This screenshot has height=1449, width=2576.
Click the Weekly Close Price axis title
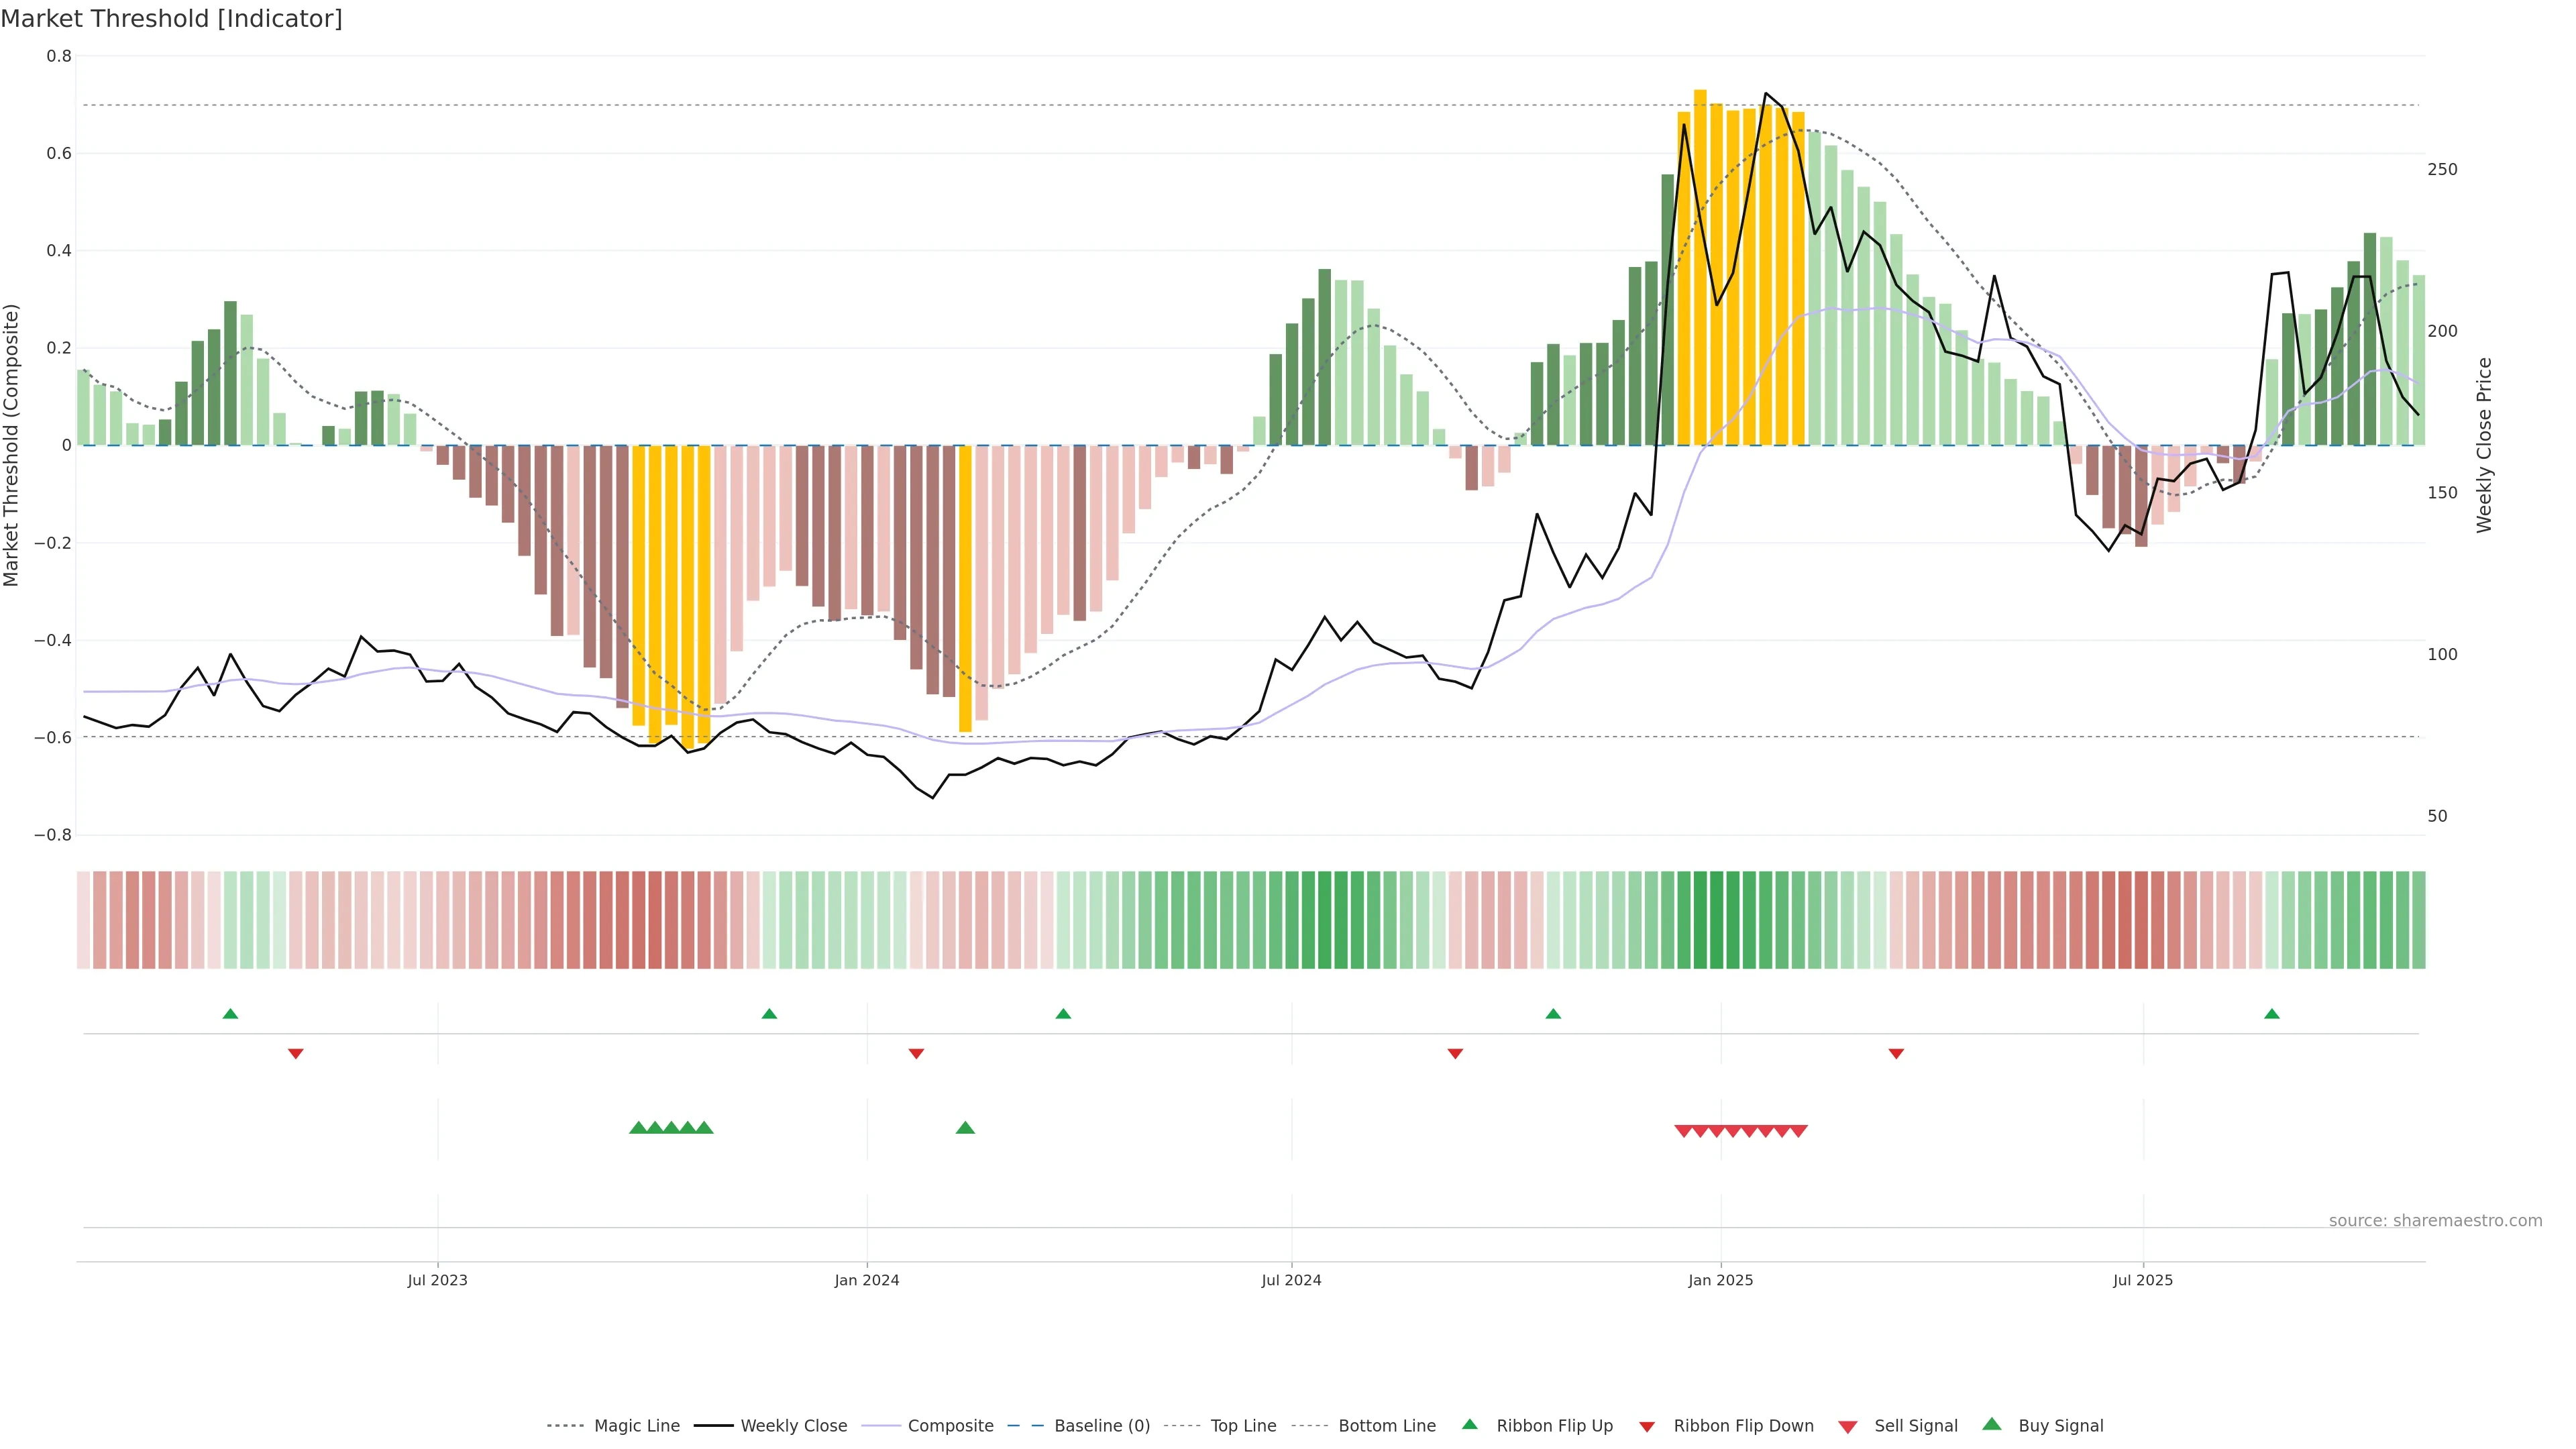(x=2484, y=445)
